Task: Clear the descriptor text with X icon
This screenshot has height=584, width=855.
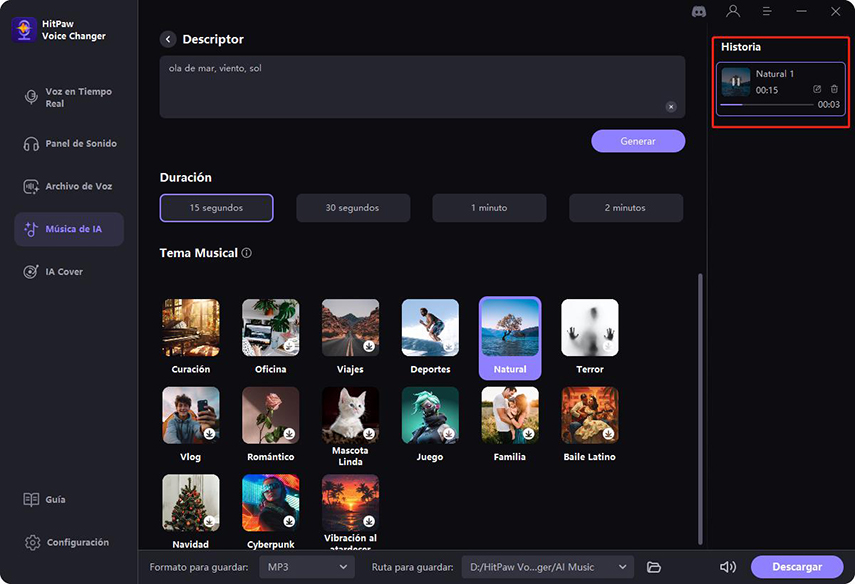Action: [671, 107]
